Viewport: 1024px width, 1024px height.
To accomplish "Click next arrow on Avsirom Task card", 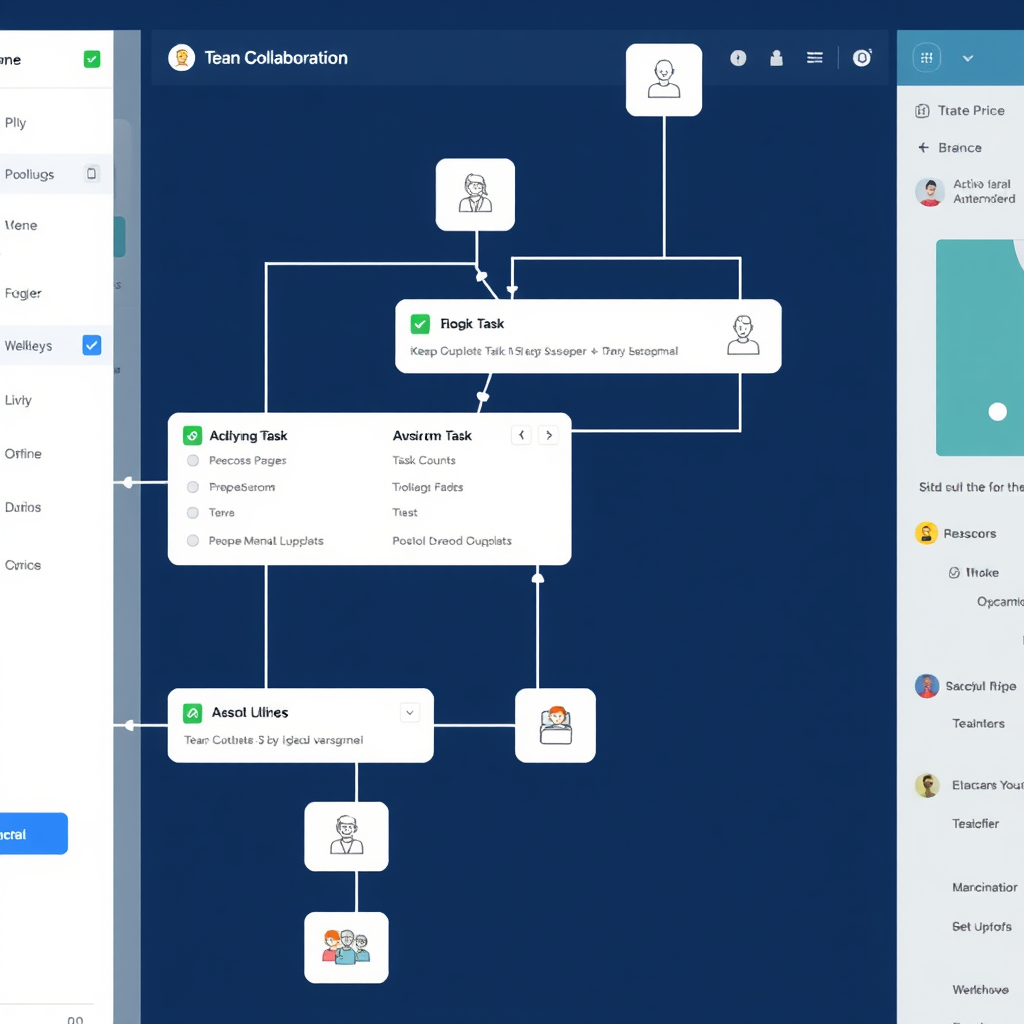I will point(547,435).
